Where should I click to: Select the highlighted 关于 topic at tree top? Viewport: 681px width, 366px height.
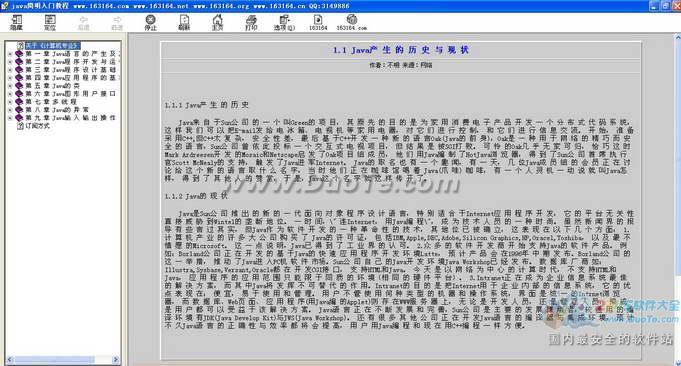52,46
